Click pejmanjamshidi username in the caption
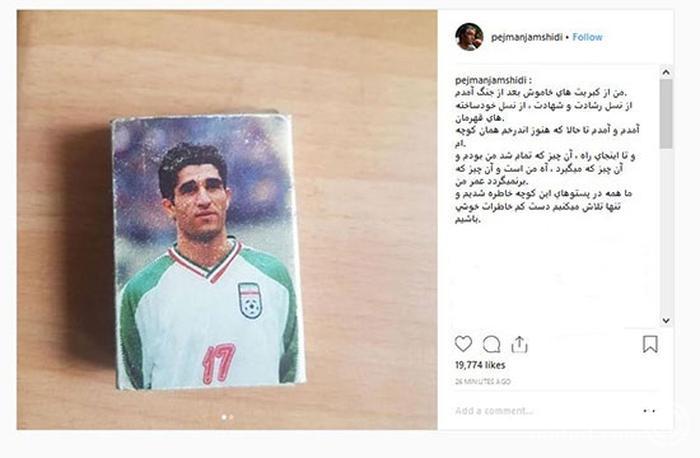 (x=492, y=81)
